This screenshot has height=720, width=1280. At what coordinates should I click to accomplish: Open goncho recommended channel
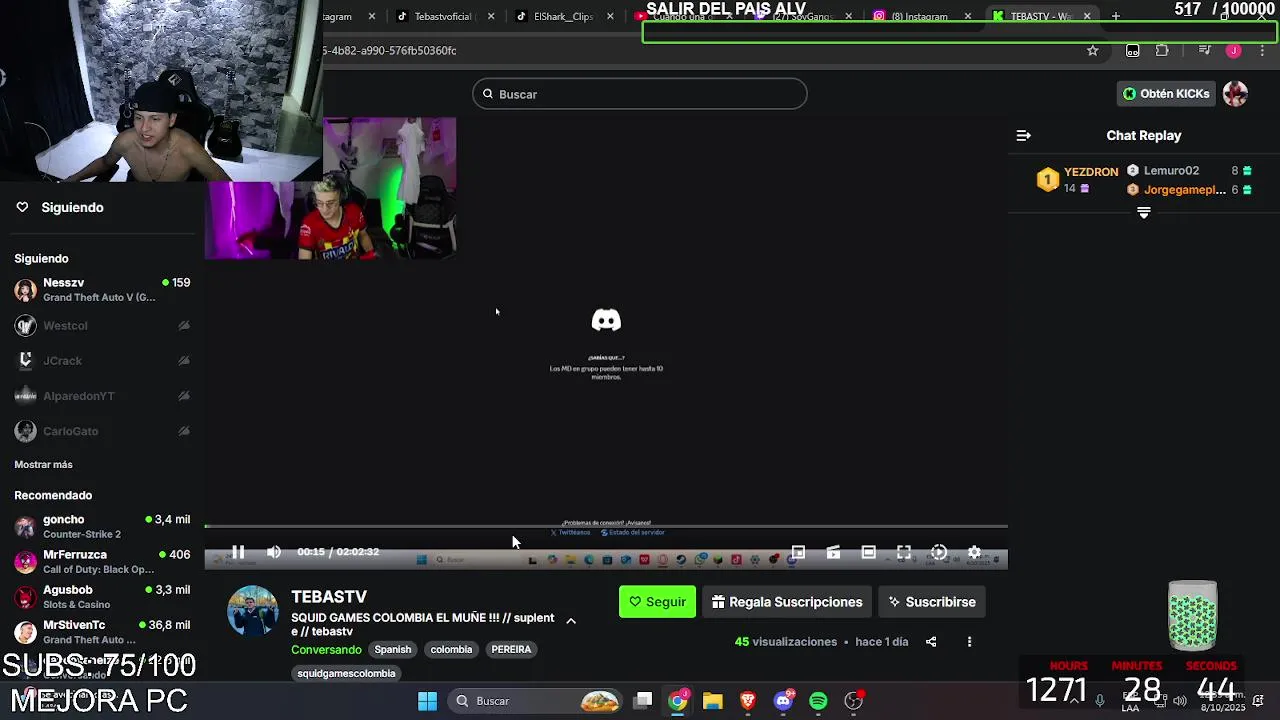(x=102, y=527)
